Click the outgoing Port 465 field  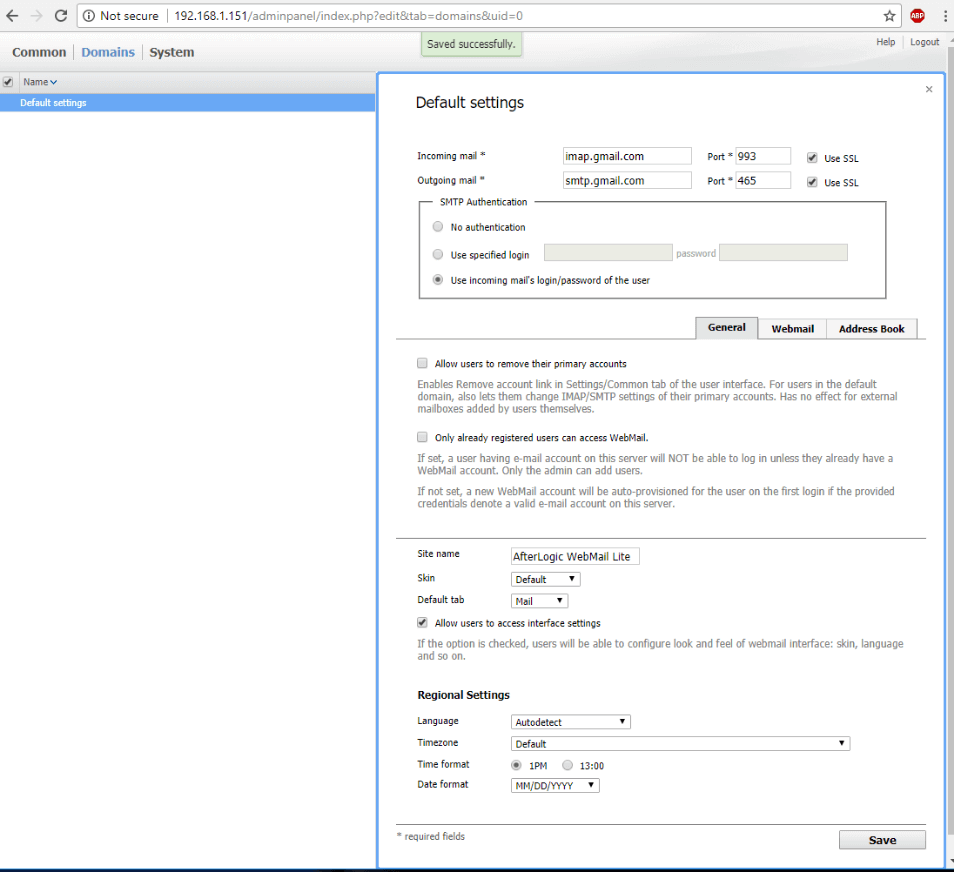(x=763, y=181)
